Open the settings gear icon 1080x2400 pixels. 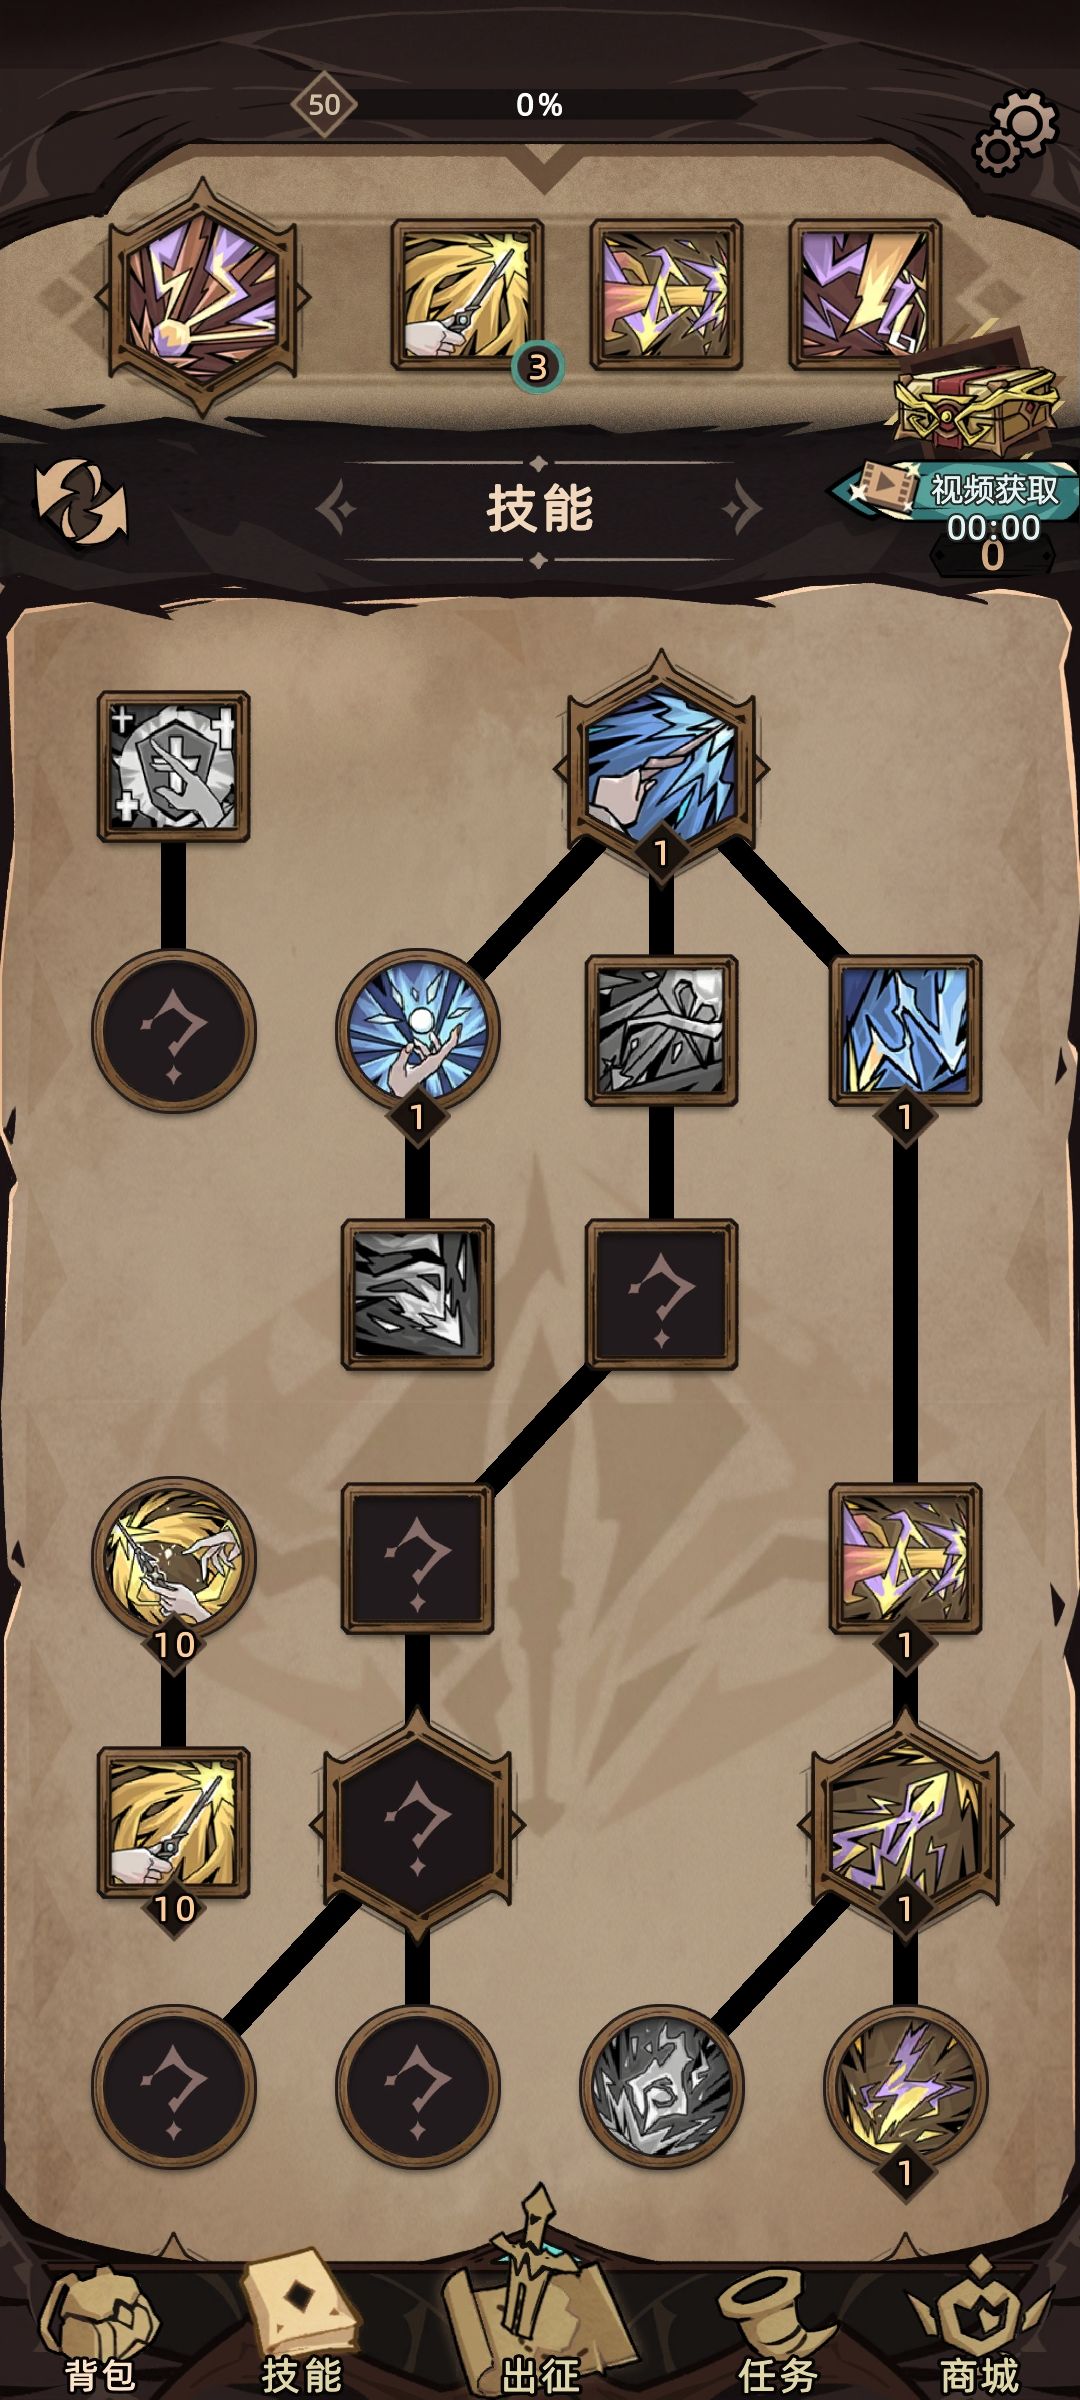(1014, 132)
